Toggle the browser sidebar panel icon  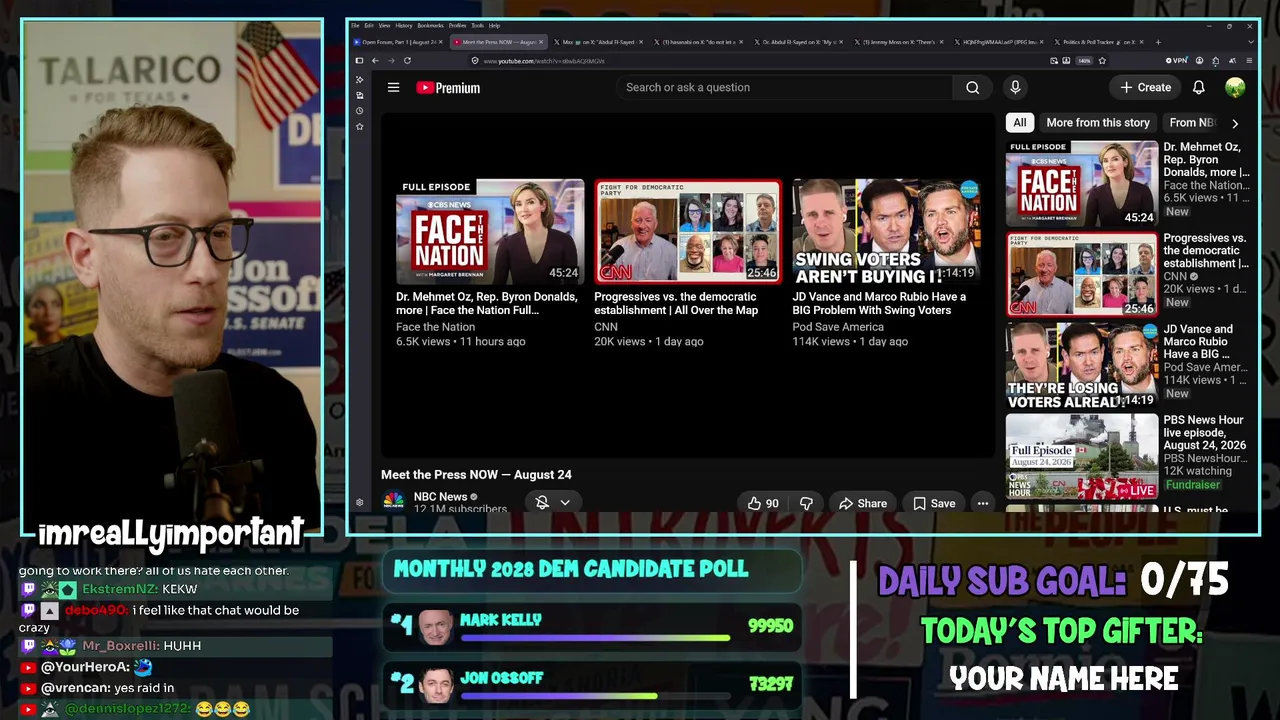click(x=359, y=61)
